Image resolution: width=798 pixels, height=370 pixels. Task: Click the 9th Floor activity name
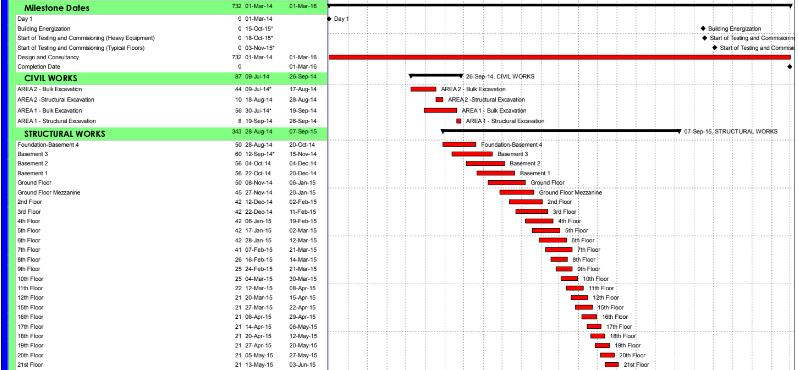[28, 269]
